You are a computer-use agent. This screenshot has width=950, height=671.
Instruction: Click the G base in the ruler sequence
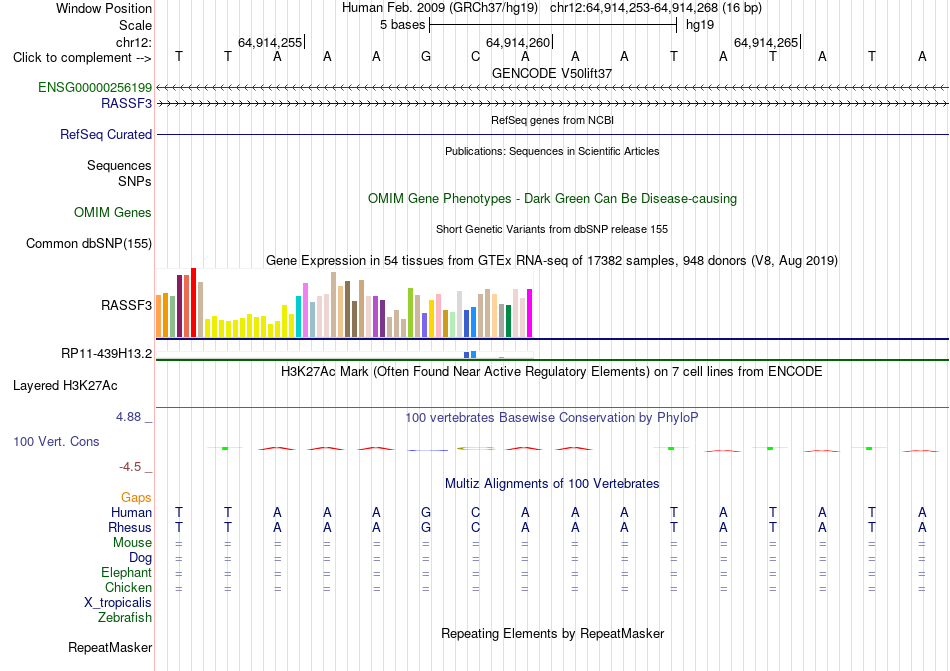tap(426, 56)
